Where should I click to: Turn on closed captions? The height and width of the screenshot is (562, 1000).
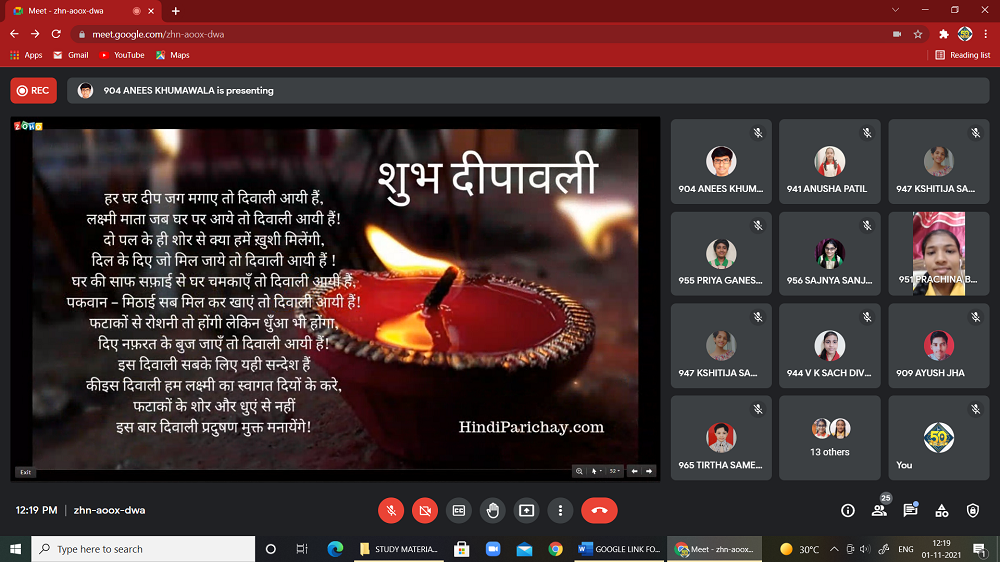[459, 510]
